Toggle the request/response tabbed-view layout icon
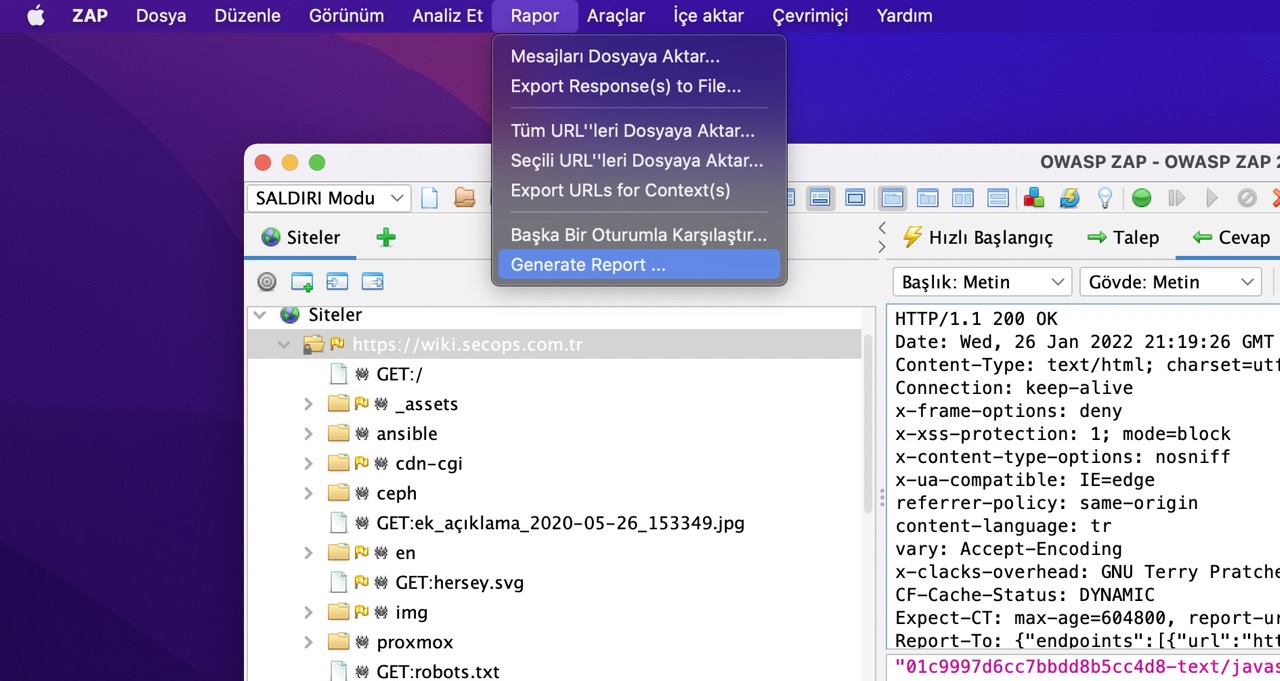 point(892,198)
